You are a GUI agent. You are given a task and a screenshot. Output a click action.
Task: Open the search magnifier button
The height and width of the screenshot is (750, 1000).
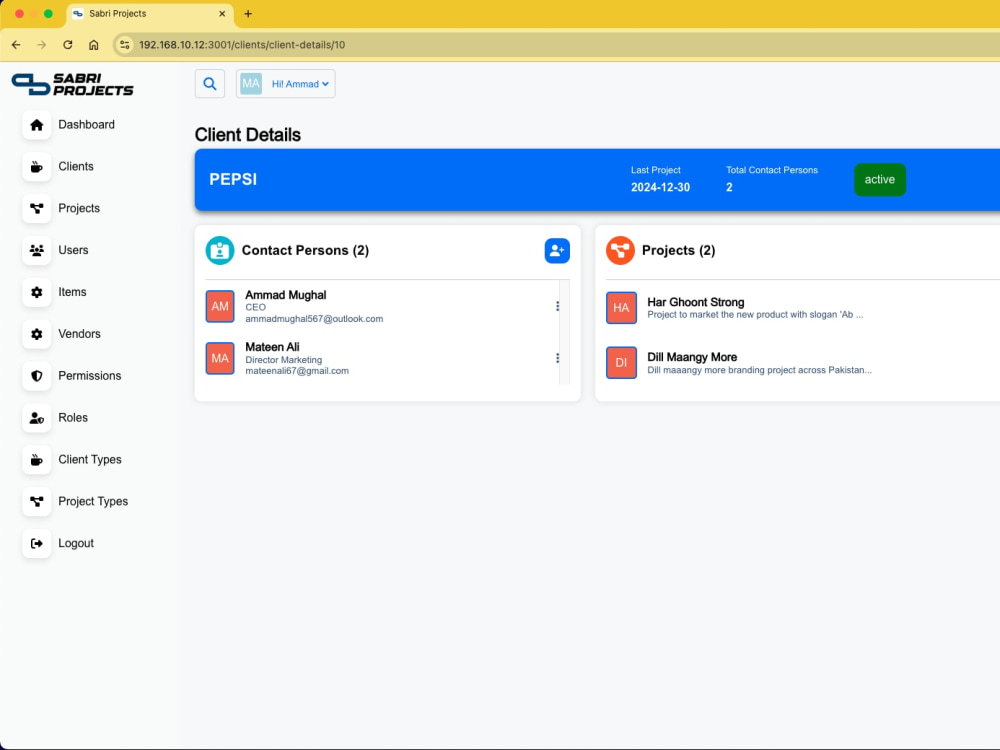pyautogui.click(x=210, y=84)
